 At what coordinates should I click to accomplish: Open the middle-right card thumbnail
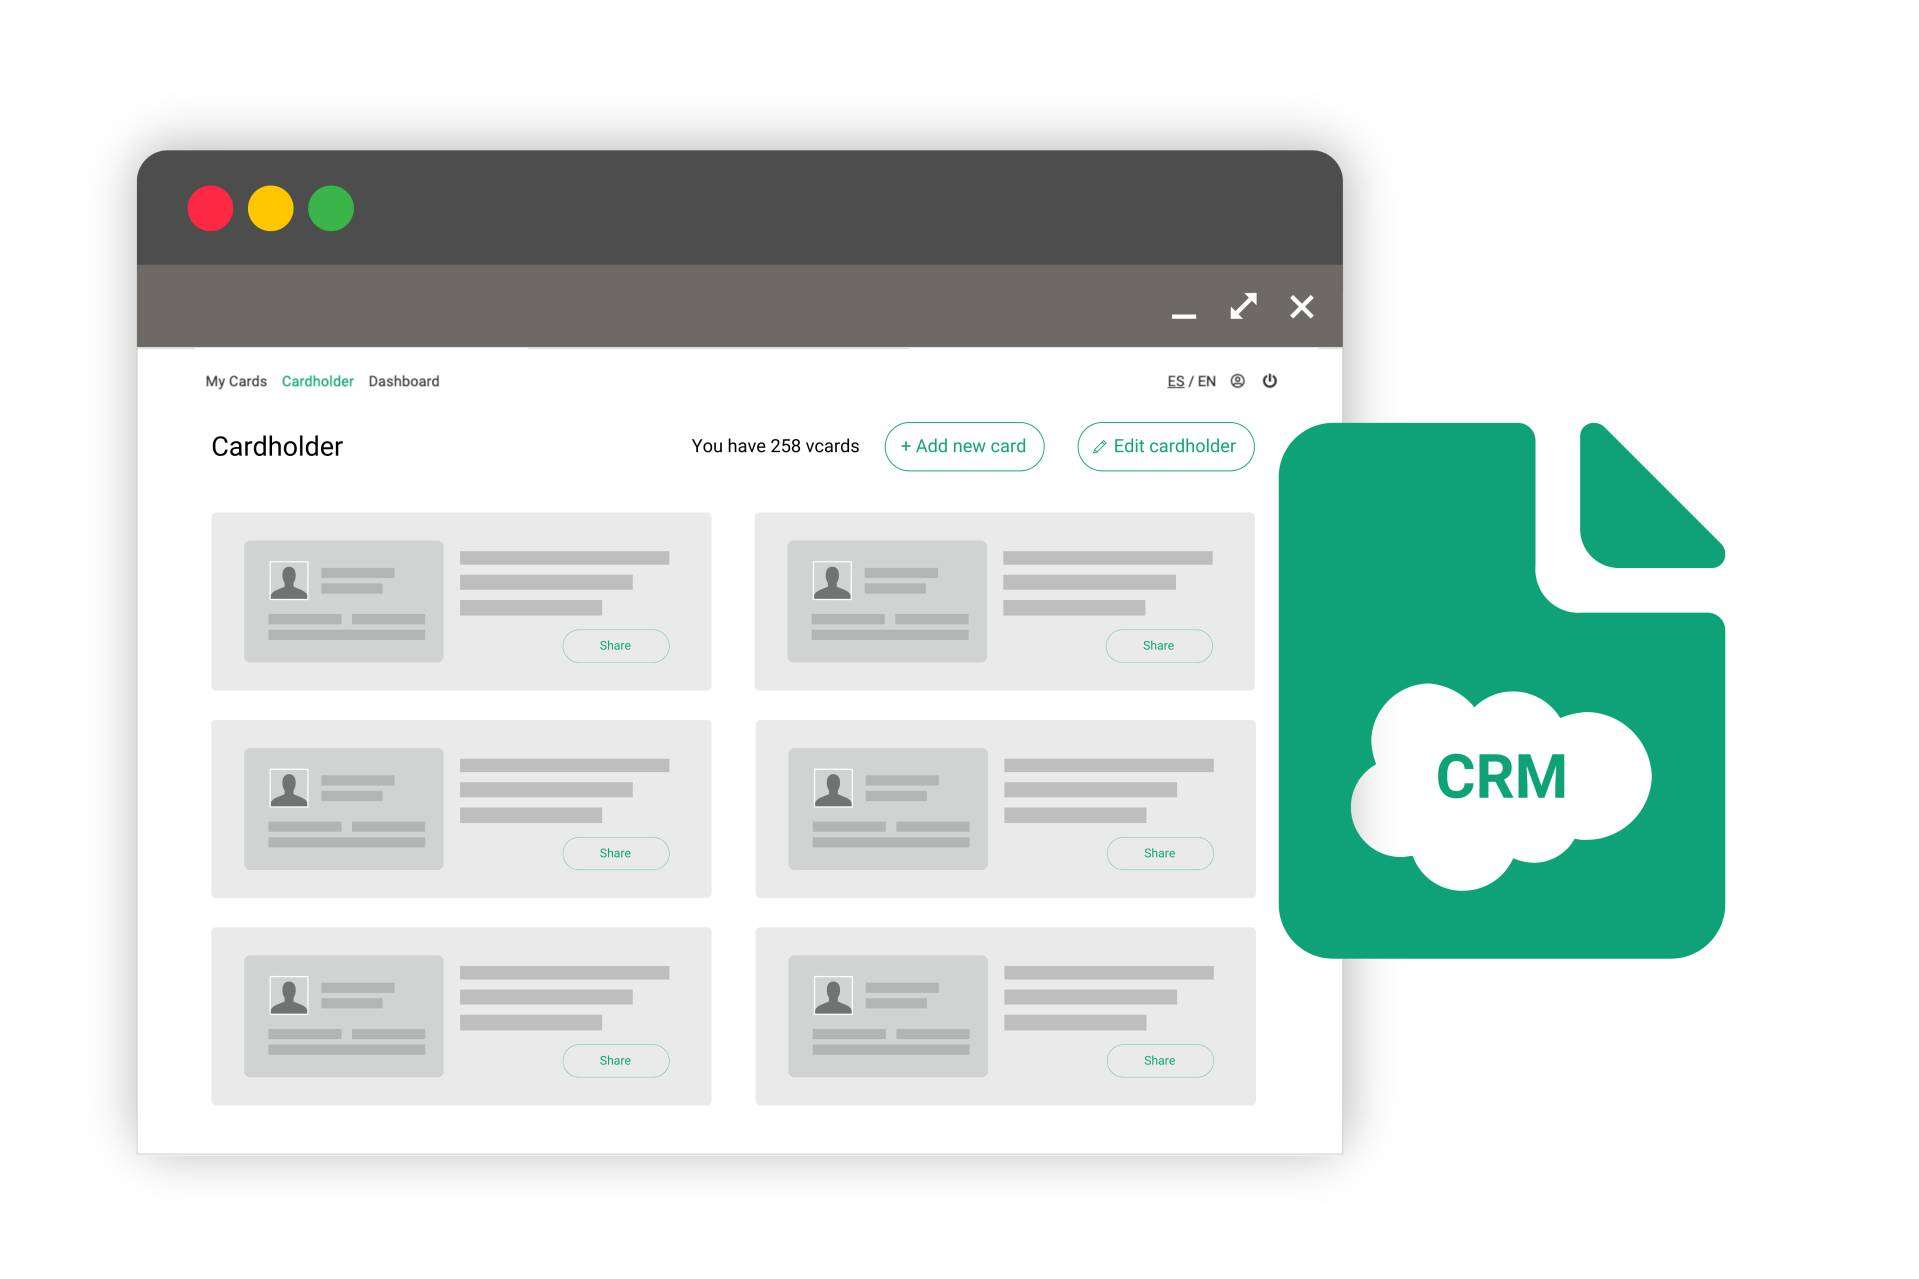(887, 808)
